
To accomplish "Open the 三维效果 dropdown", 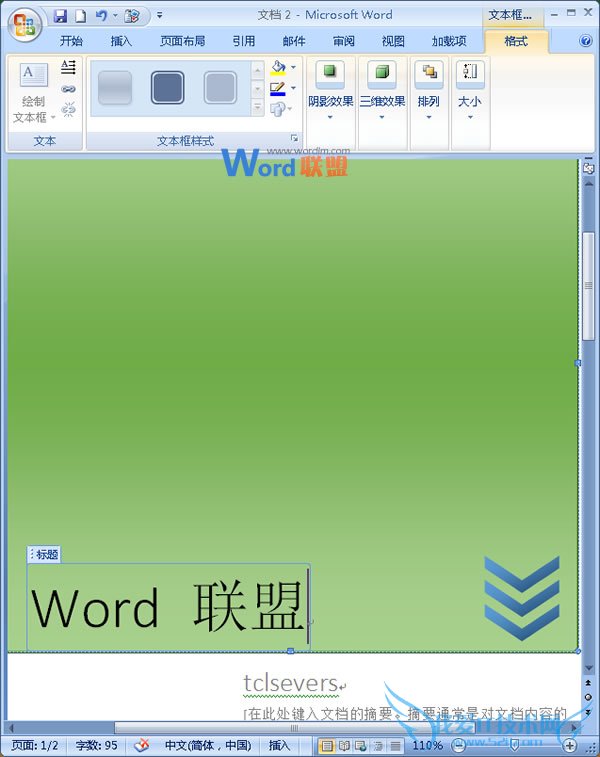I will click(x=382, y=90).
